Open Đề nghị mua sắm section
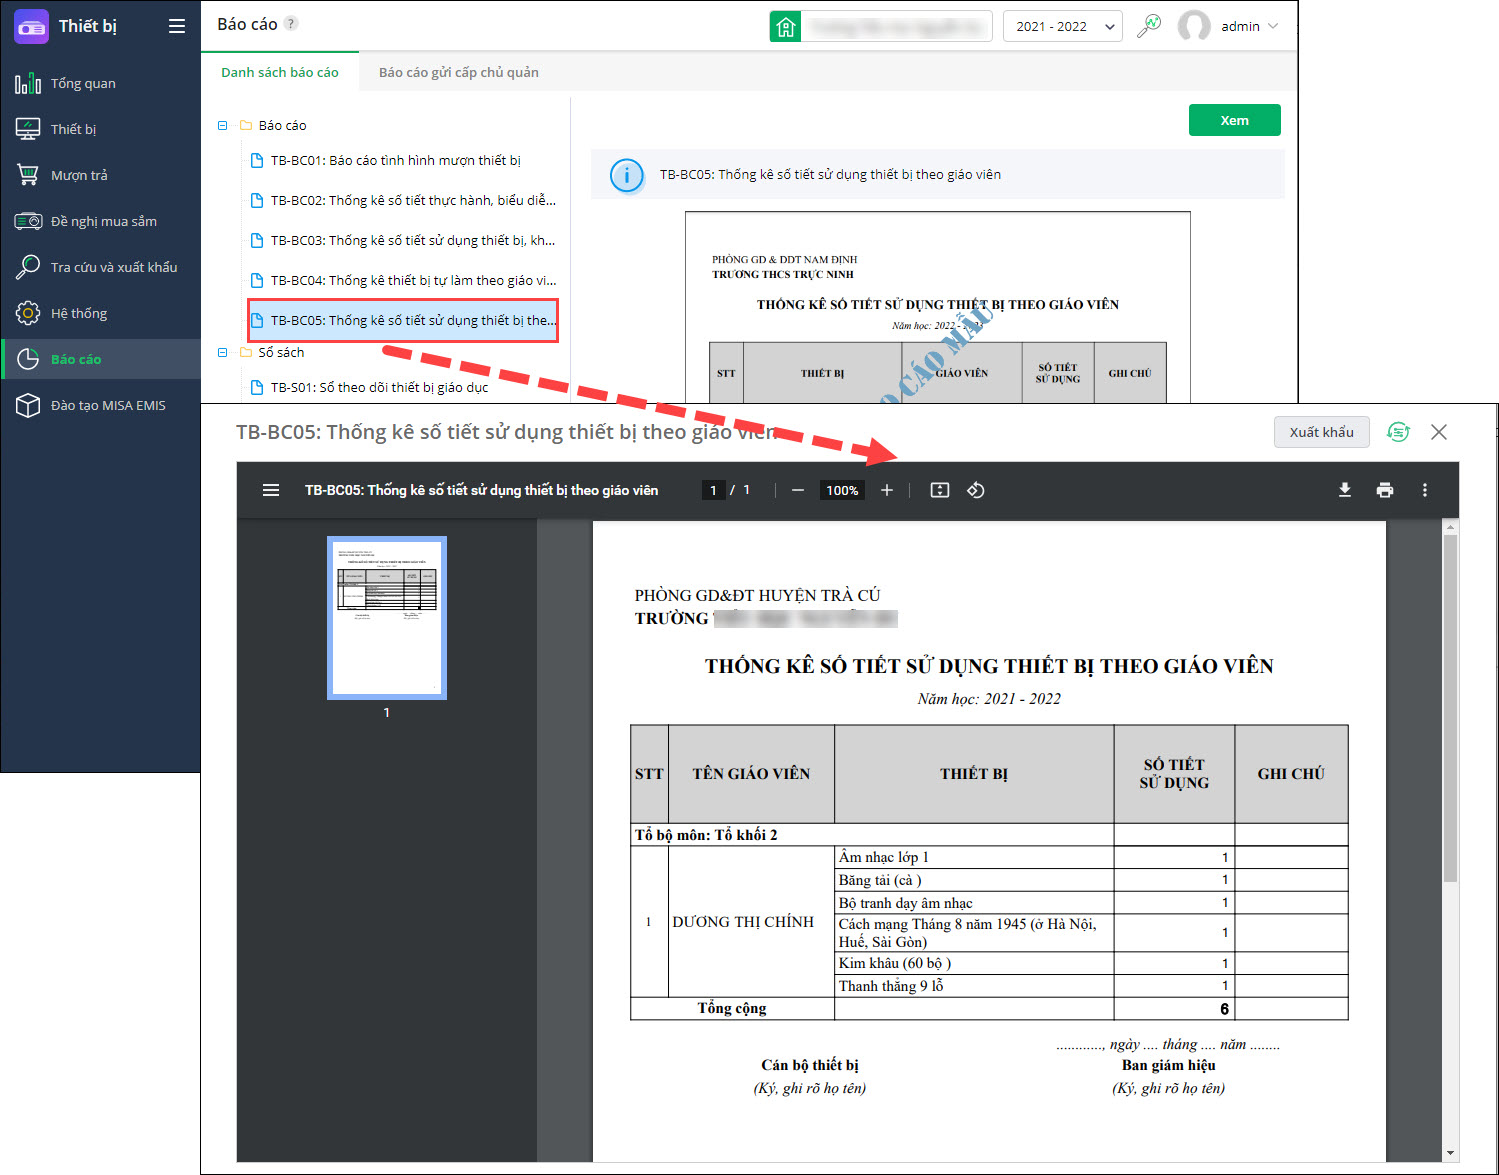Viewport: 1499px width, 1175px height. (x=101, y=221)
